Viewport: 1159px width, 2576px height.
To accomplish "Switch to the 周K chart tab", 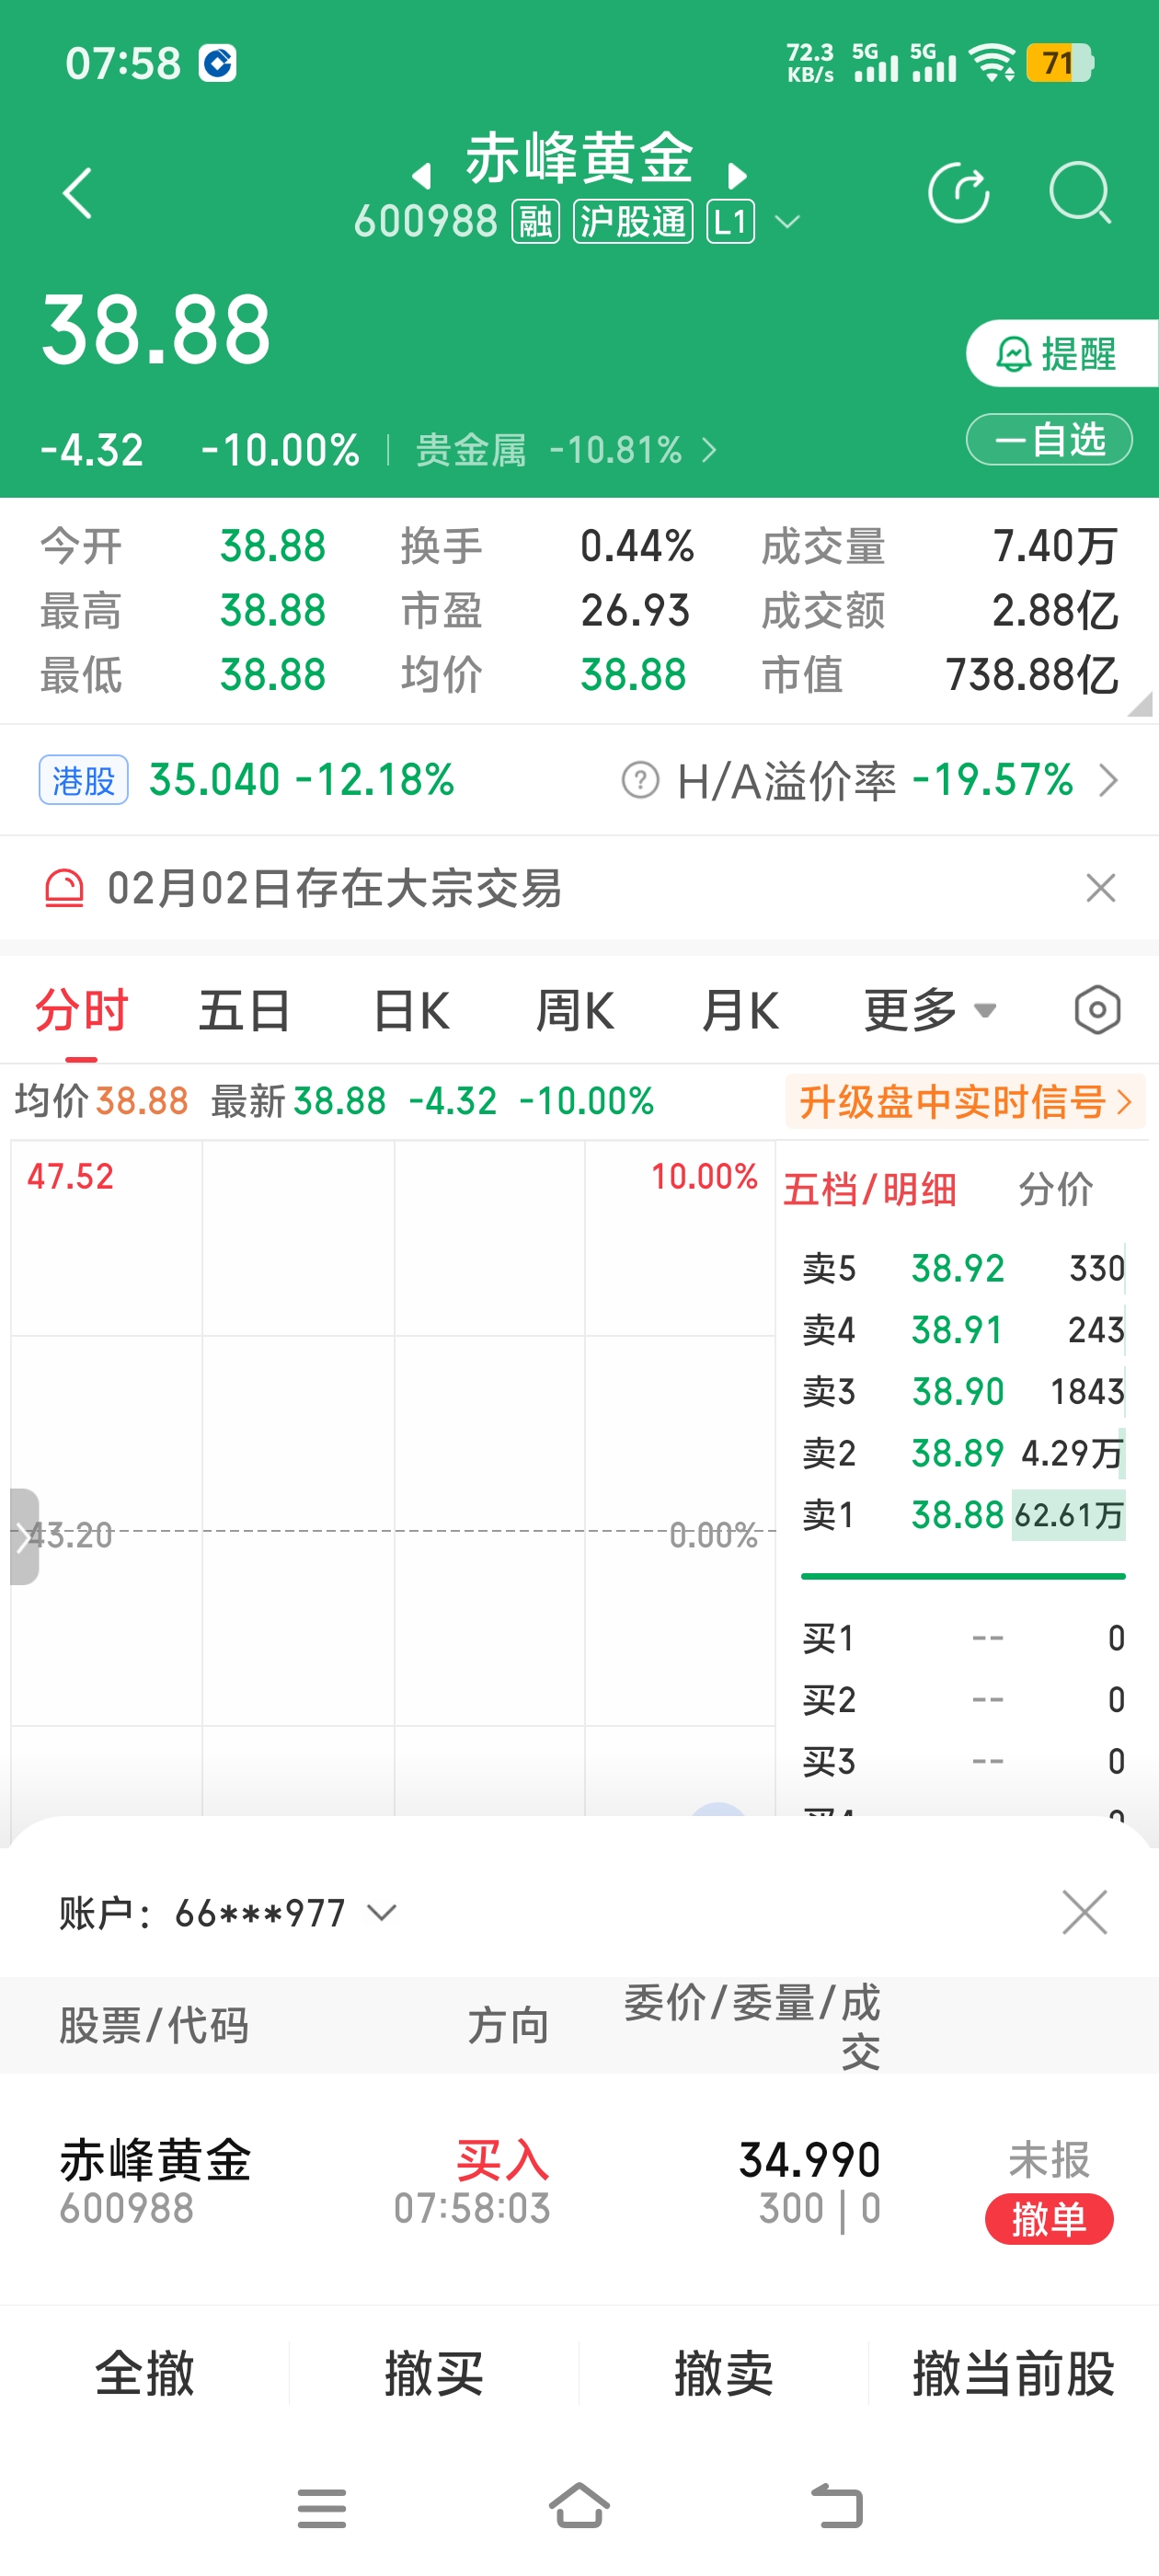I will pyautogui.click(x=575, y=1010).
